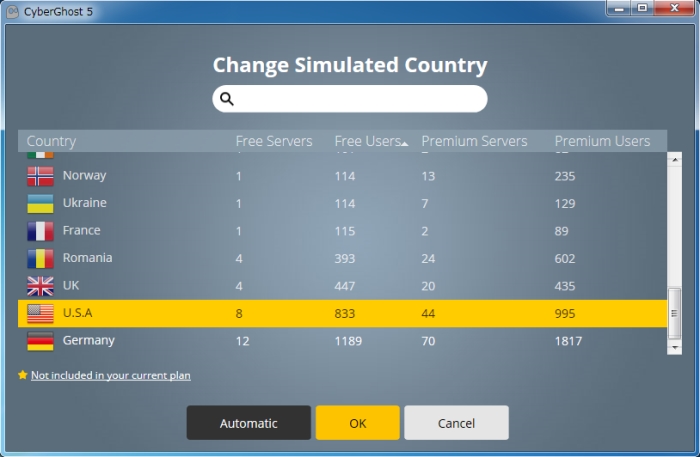Click Germany's 1189 free users value
Image resolution: width=700 pixels, height=457 pixels.
point(348,341)
